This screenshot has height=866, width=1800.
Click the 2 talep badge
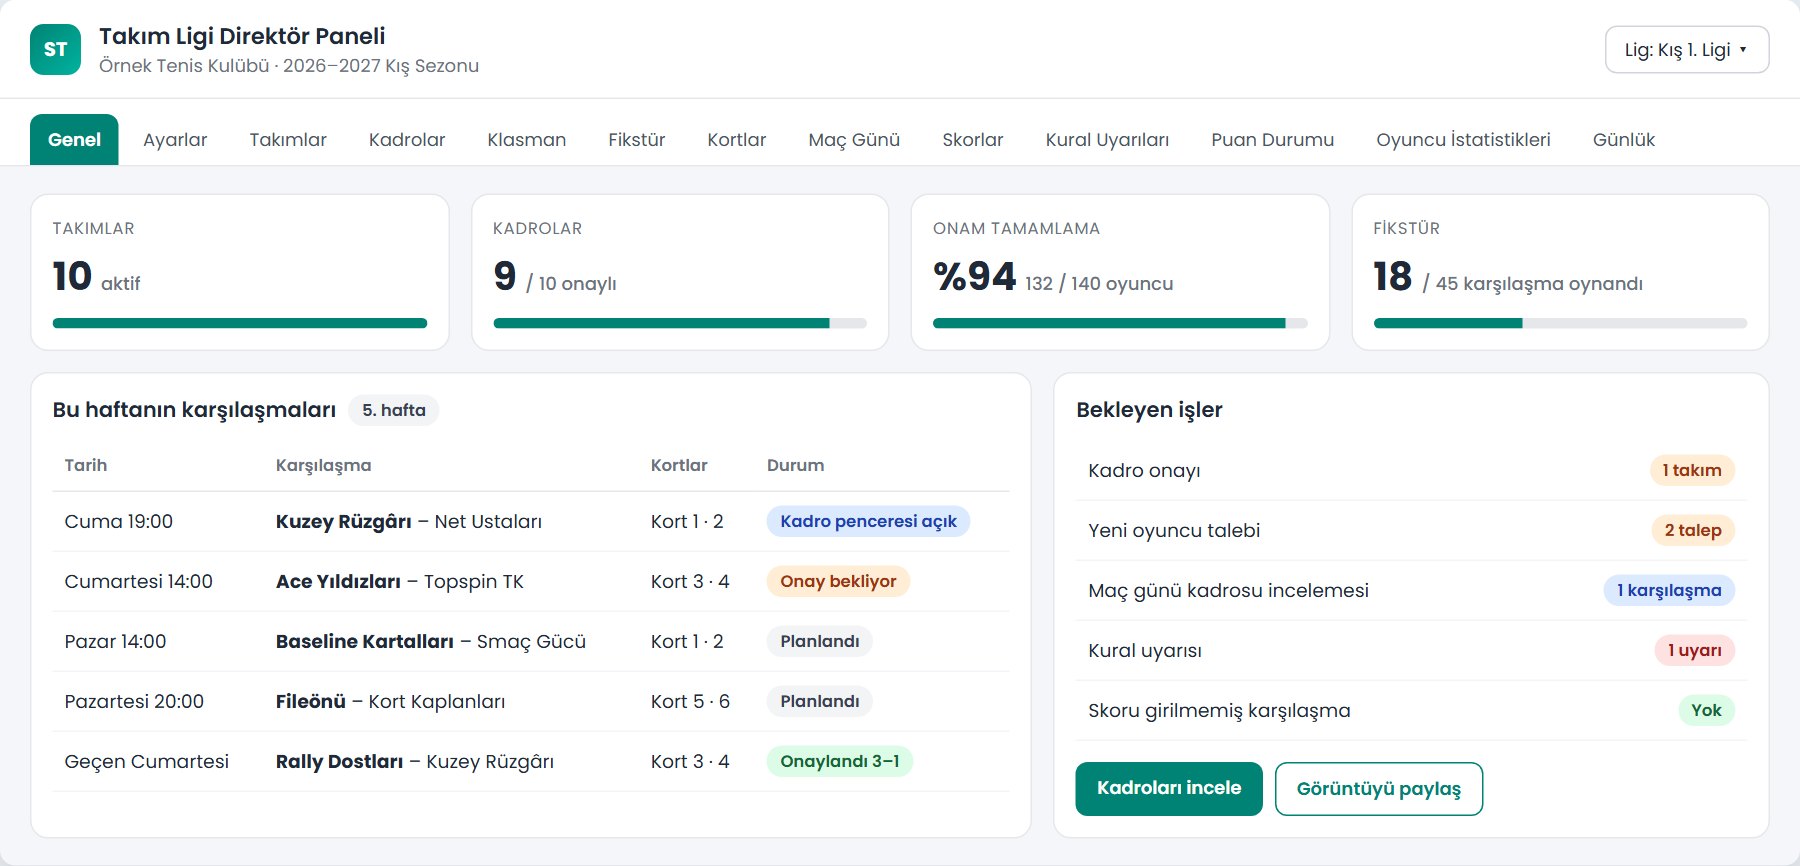[1693, 530]
